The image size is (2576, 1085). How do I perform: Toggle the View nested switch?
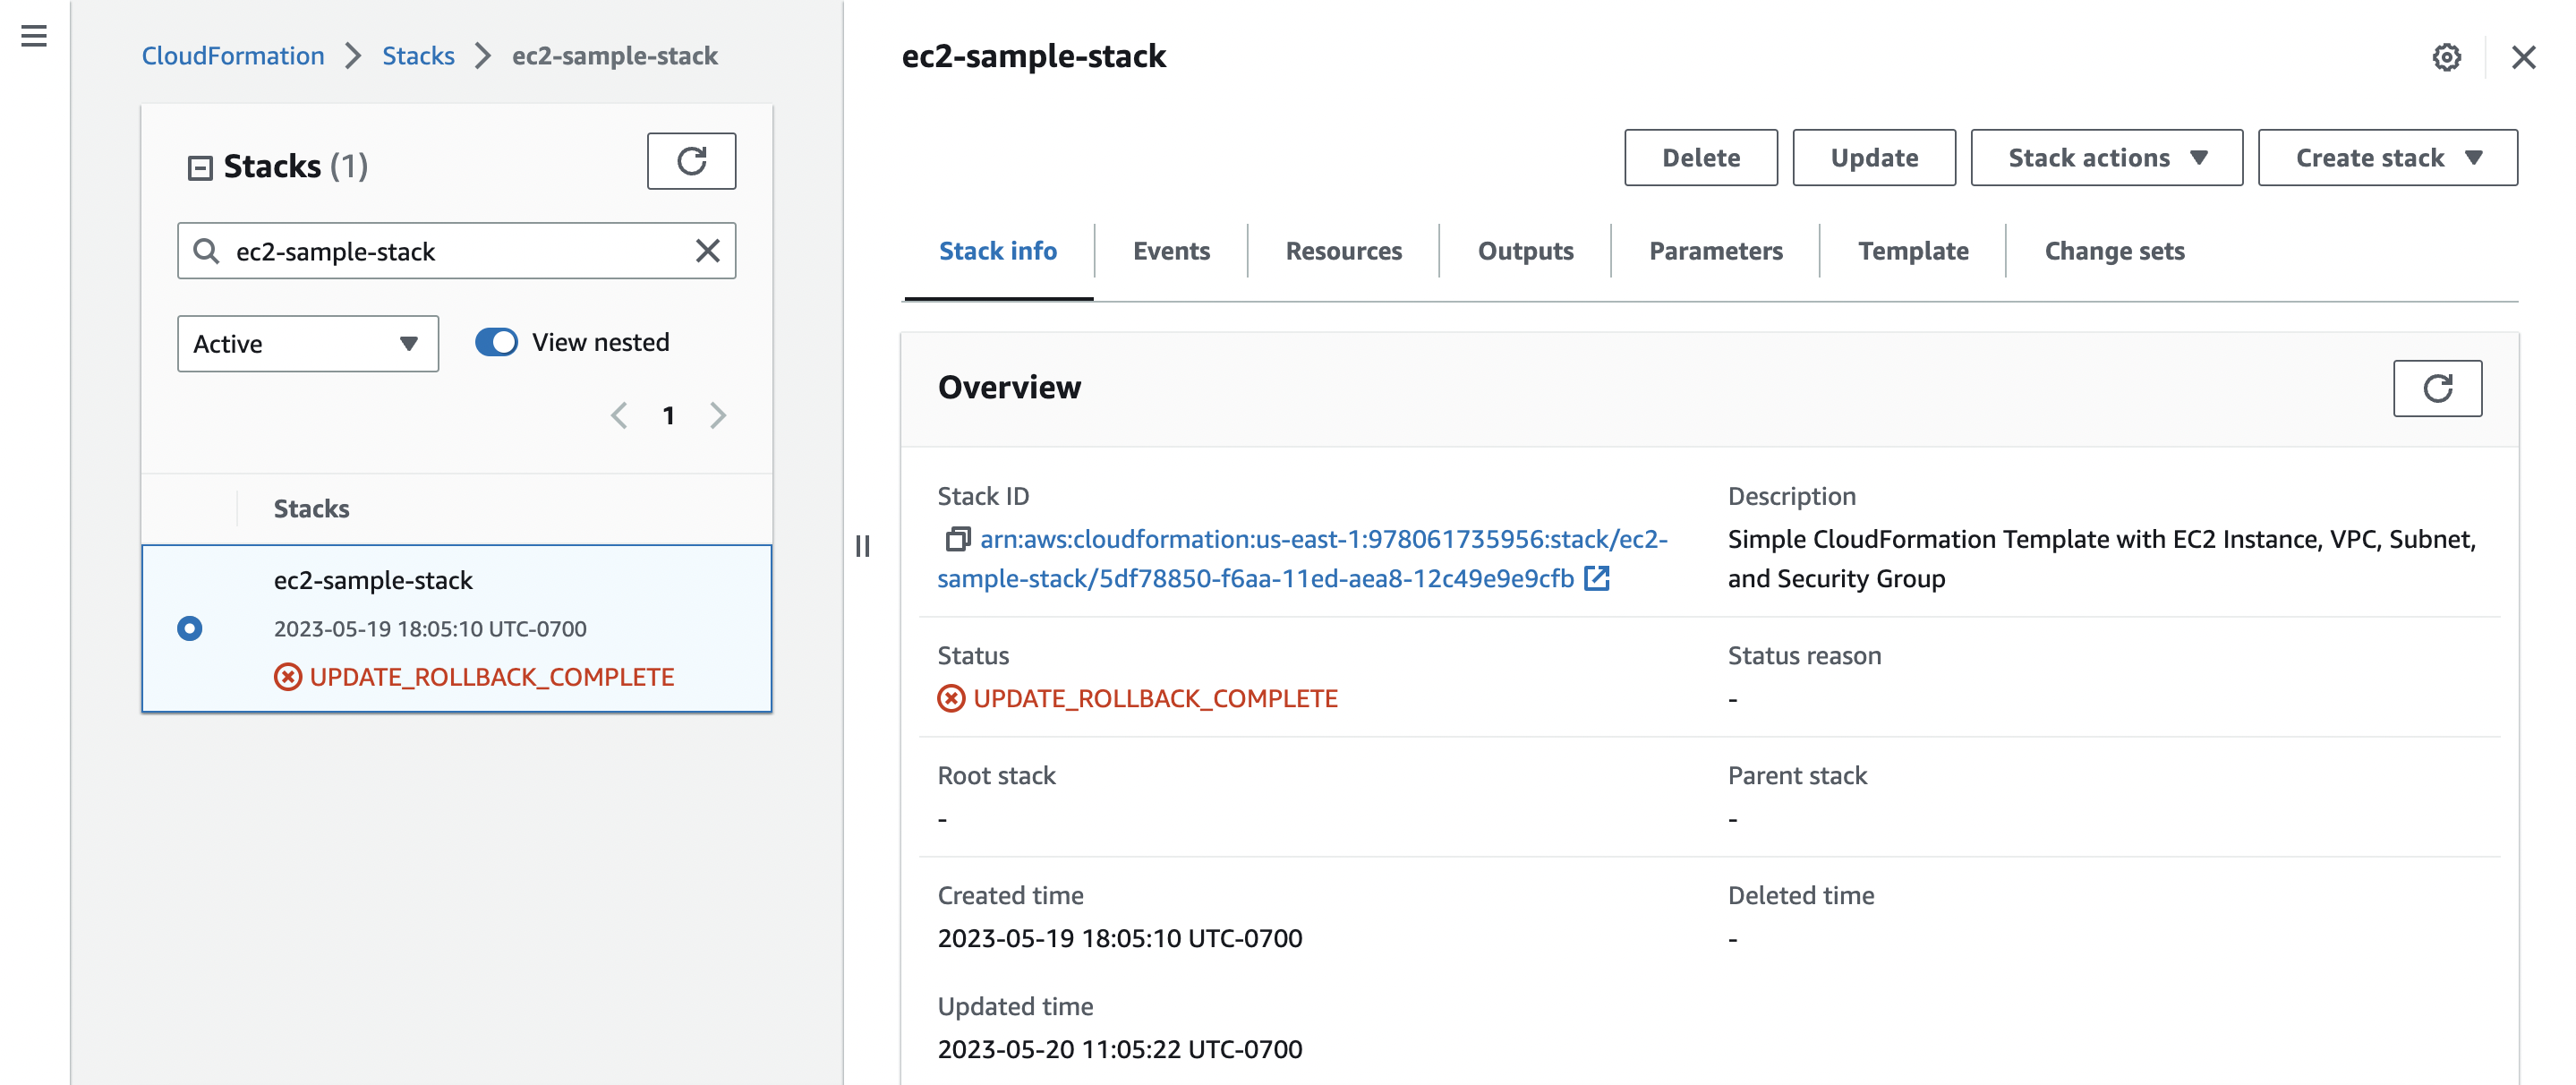(x=496, y=342)
